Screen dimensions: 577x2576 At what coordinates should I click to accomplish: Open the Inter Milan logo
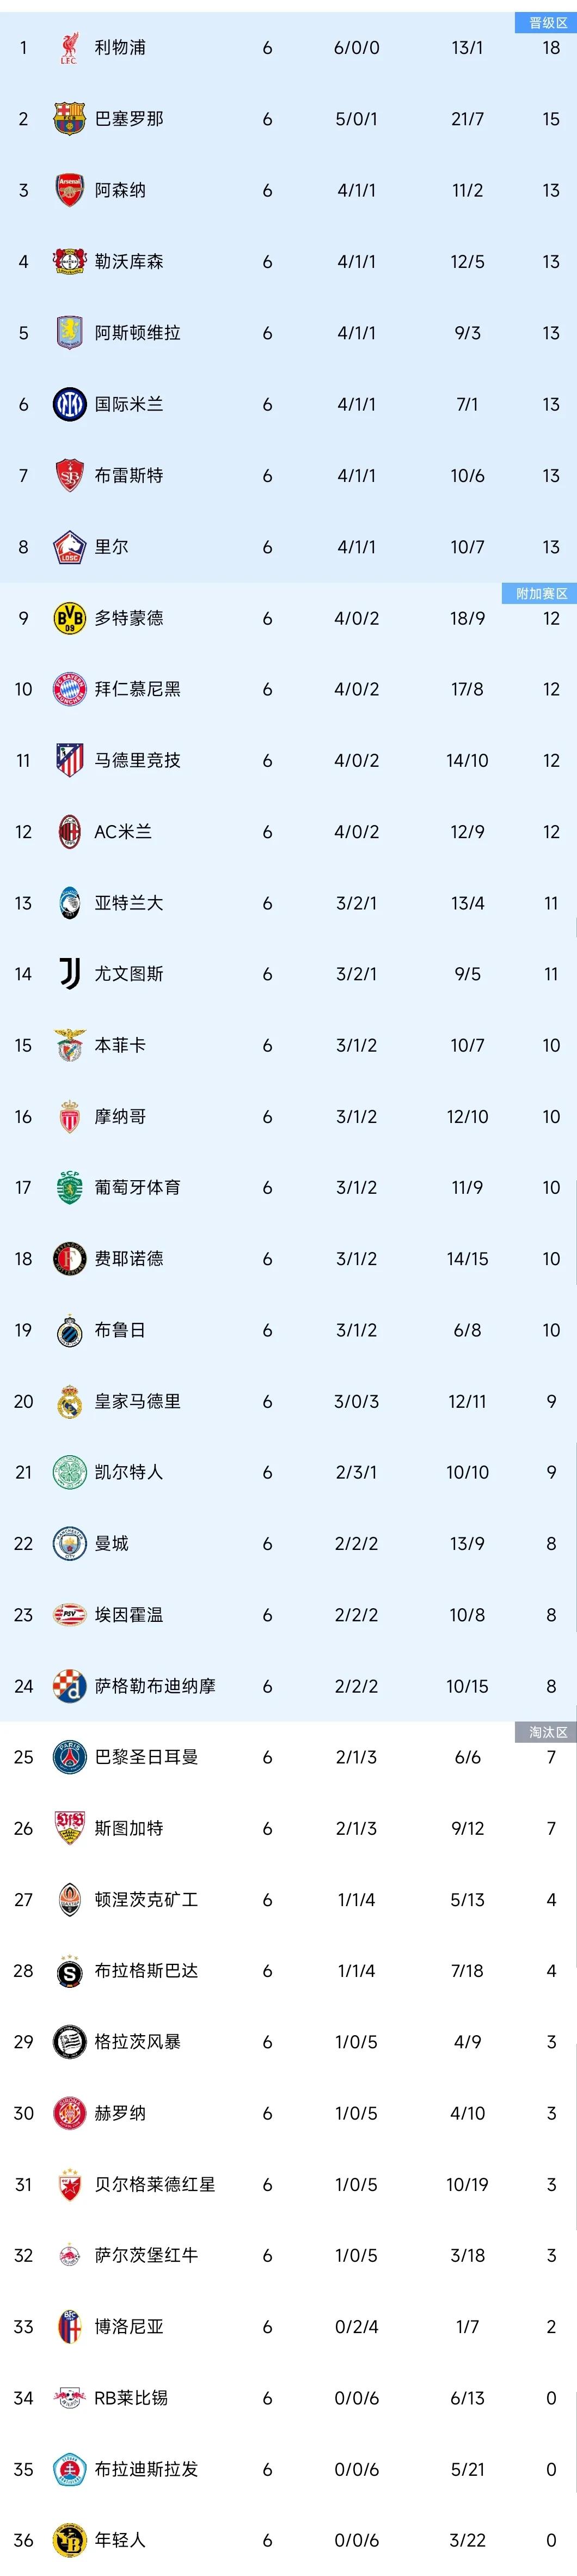pyautogui.click(x=69, y=404)
